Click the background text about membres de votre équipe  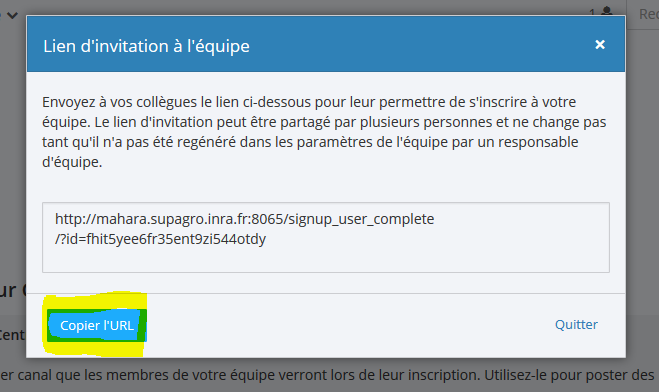(328, 375)
